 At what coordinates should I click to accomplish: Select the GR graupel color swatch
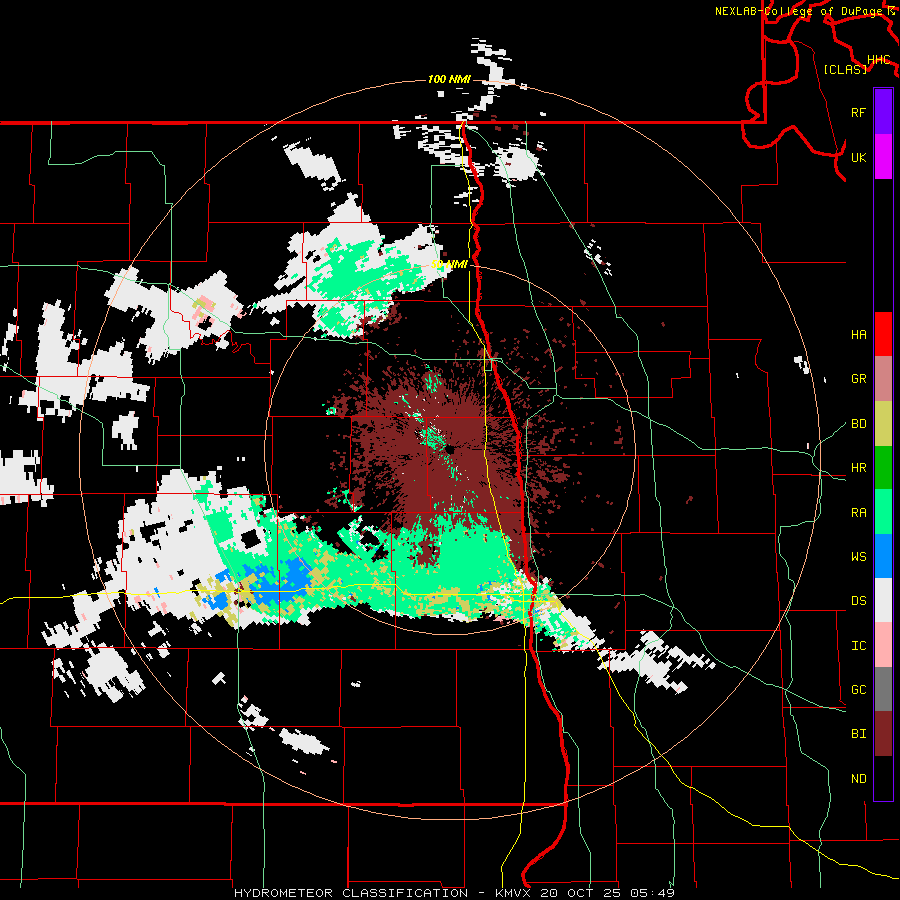click(883, 379)
